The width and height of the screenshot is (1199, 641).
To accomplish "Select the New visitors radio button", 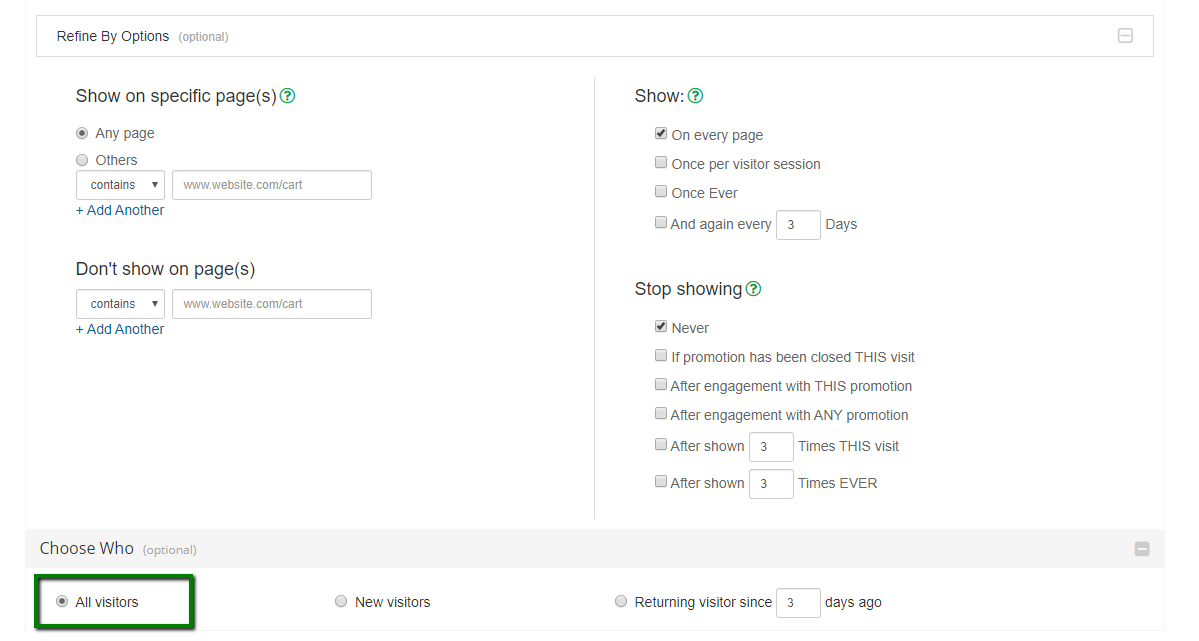I will point(341,602).
